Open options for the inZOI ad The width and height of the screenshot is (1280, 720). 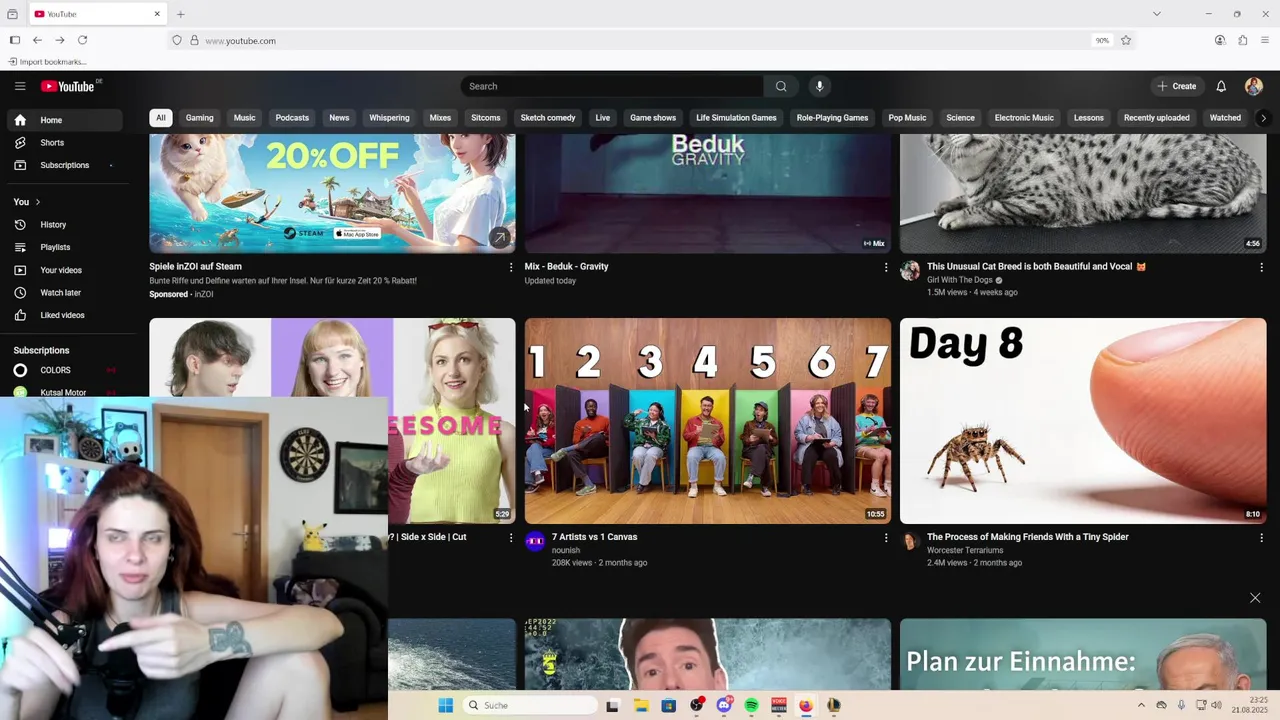pyautogui.click(x=511, y=267)
